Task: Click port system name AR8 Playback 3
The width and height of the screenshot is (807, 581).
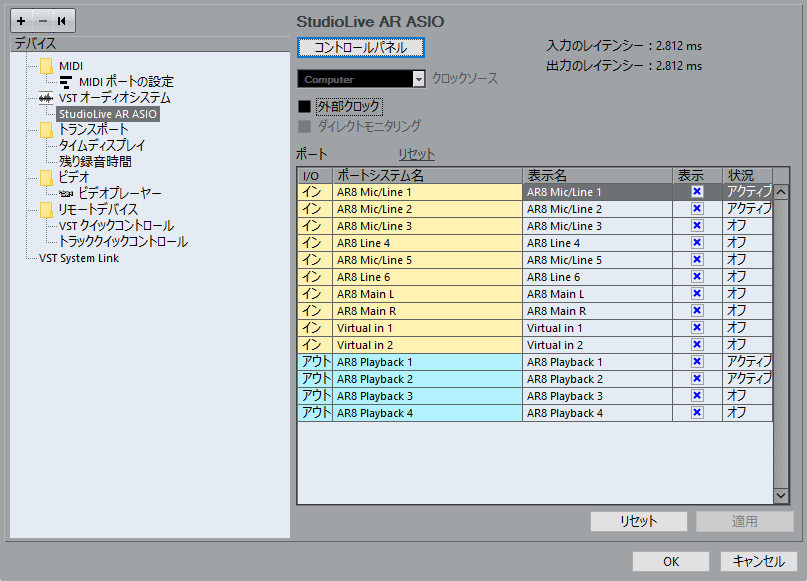Action: click(428, 396)
